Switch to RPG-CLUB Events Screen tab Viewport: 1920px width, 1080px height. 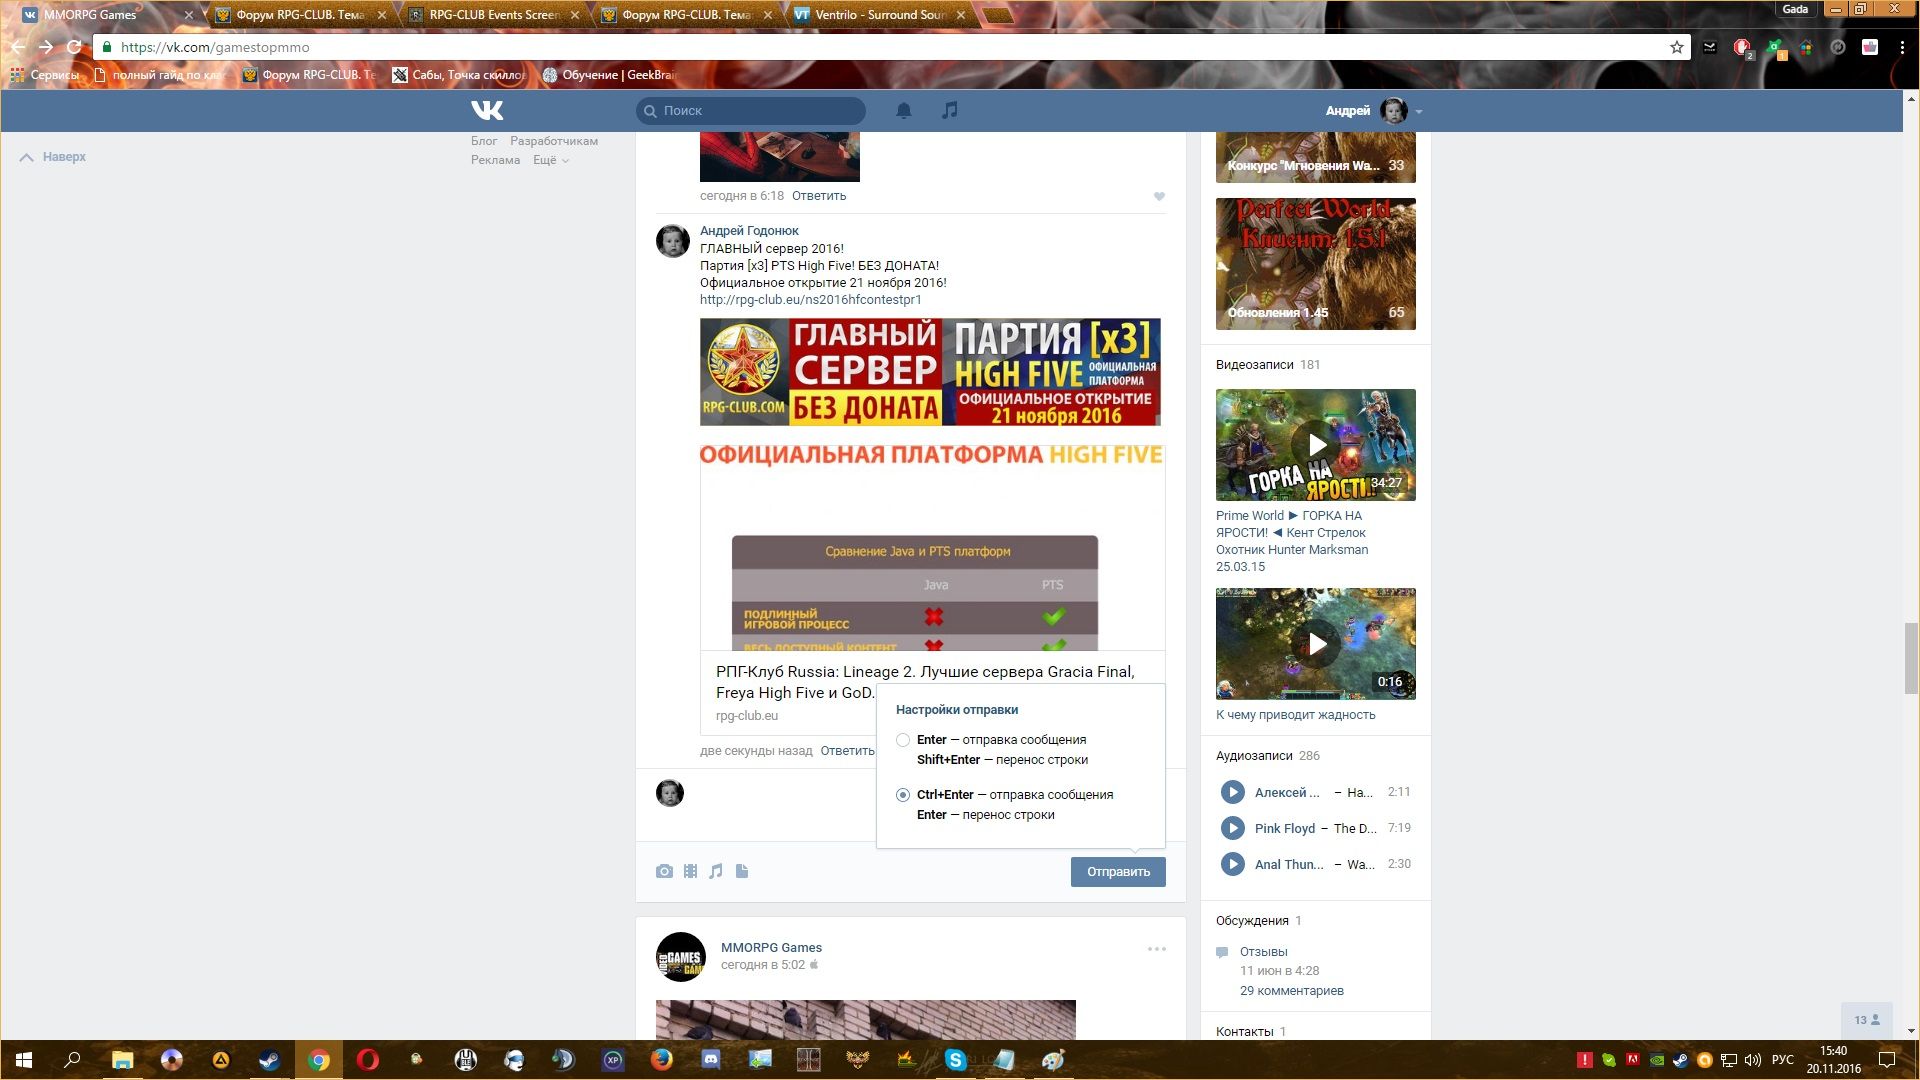point(492,15)
